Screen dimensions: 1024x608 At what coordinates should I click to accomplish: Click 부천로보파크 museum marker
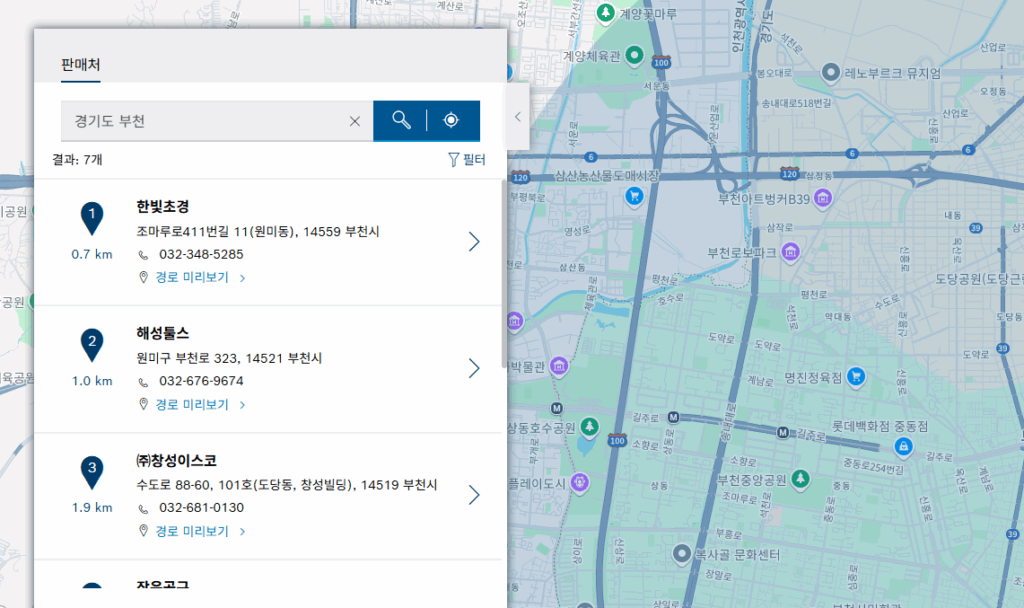(x=790, y=251)
